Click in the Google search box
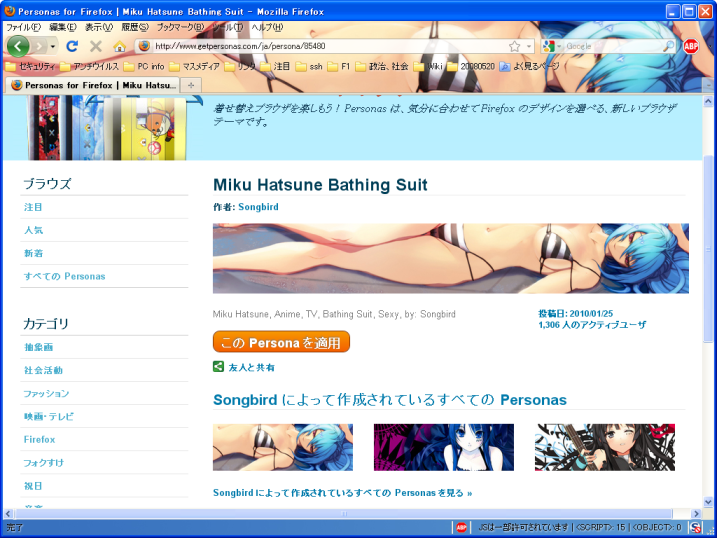Screen dimensions: 717x538 (x=613, y=46)
